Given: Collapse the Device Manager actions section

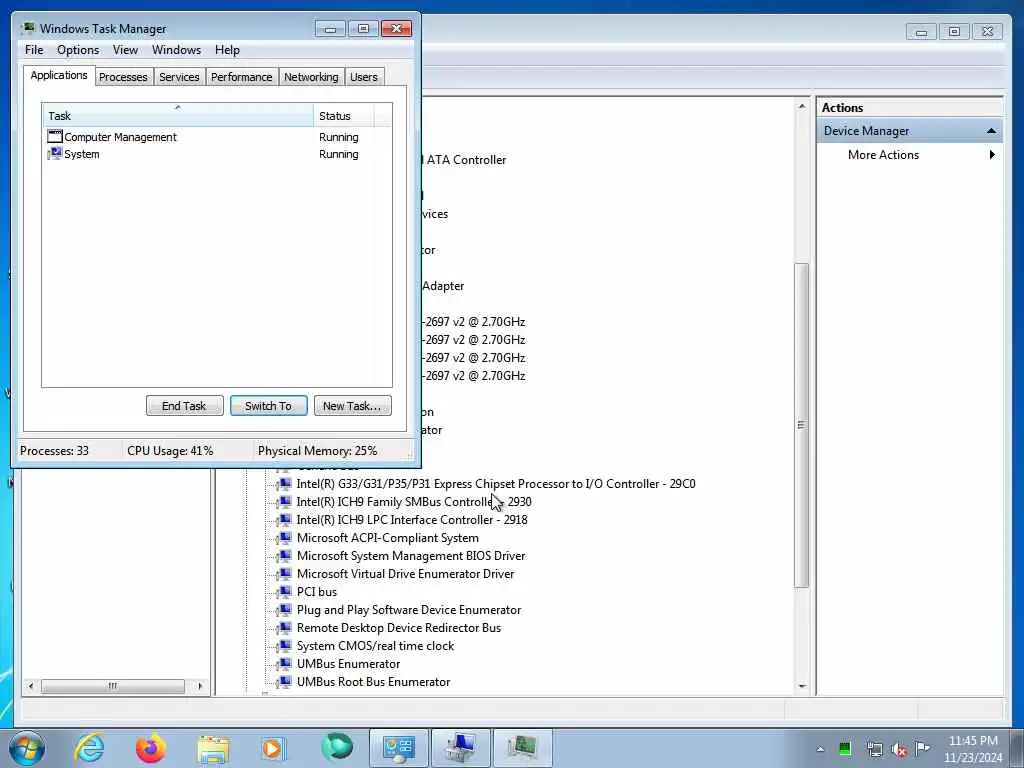Looking at the screenshot, I should point(991,131).
